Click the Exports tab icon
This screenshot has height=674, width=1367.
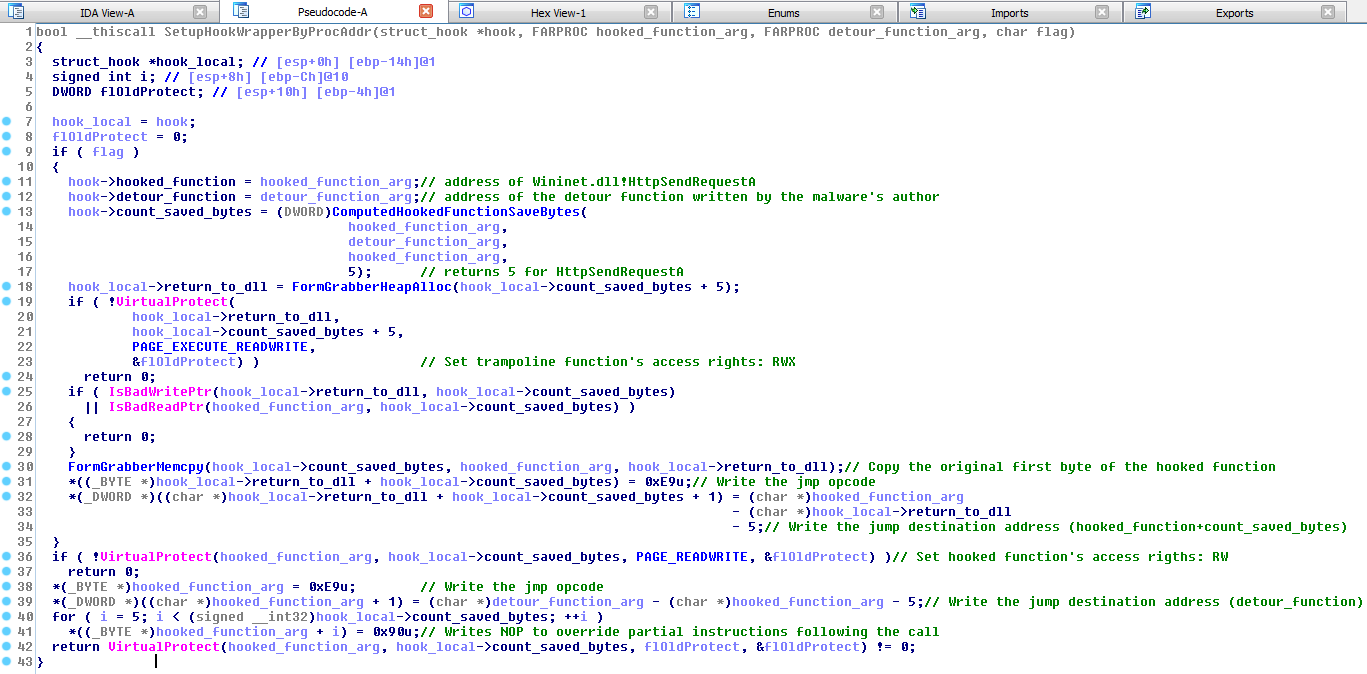tap(1143, 12)
